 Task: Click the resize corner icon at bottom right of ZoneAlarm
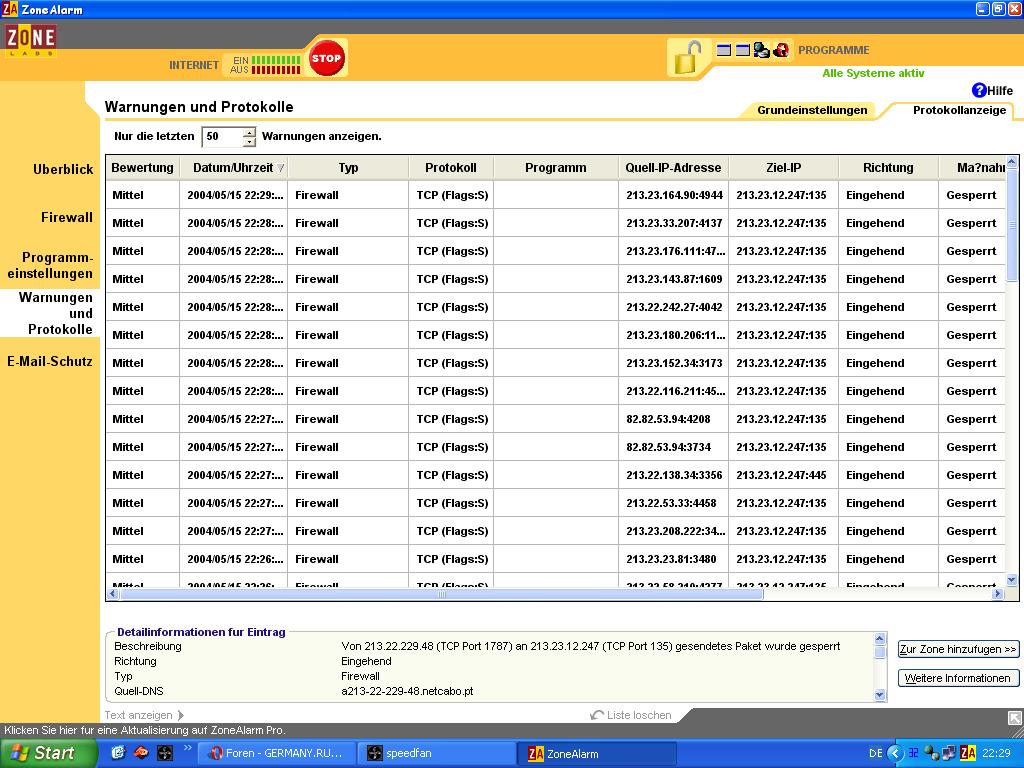click(x=1015, y=718)
